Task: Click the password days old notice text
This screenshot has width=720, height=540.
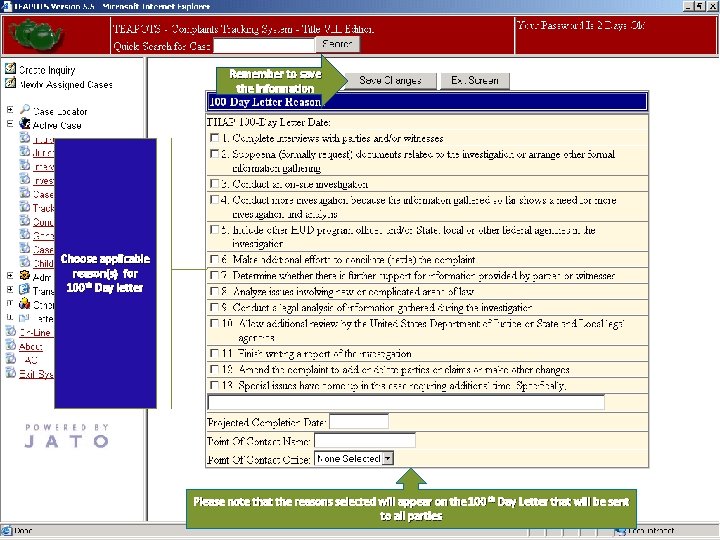Action: (580, 25)
